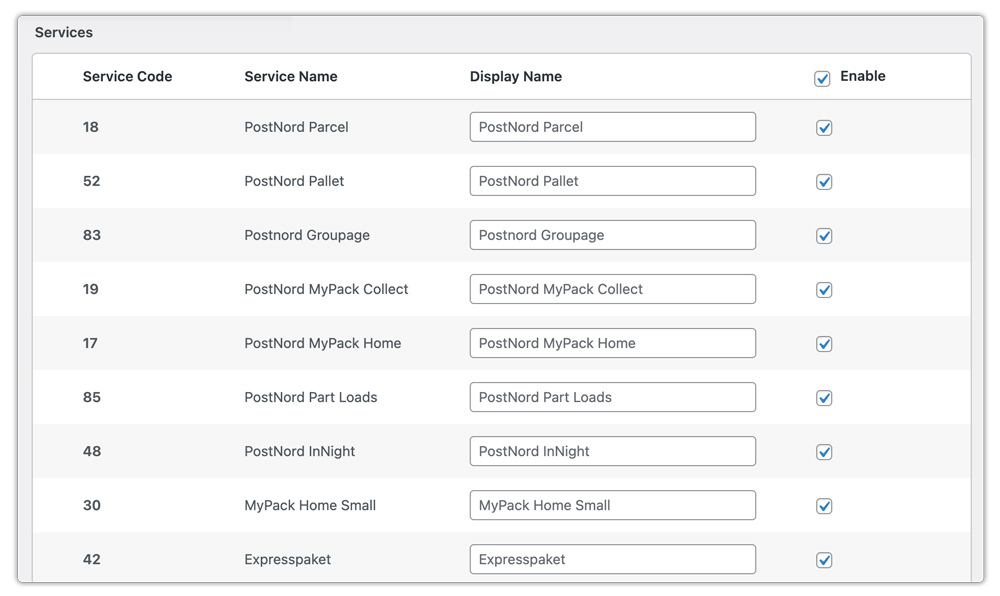Click the Service Name column header
The height and width of the screenshot is (596, 1000).
[x=291, y=76]
